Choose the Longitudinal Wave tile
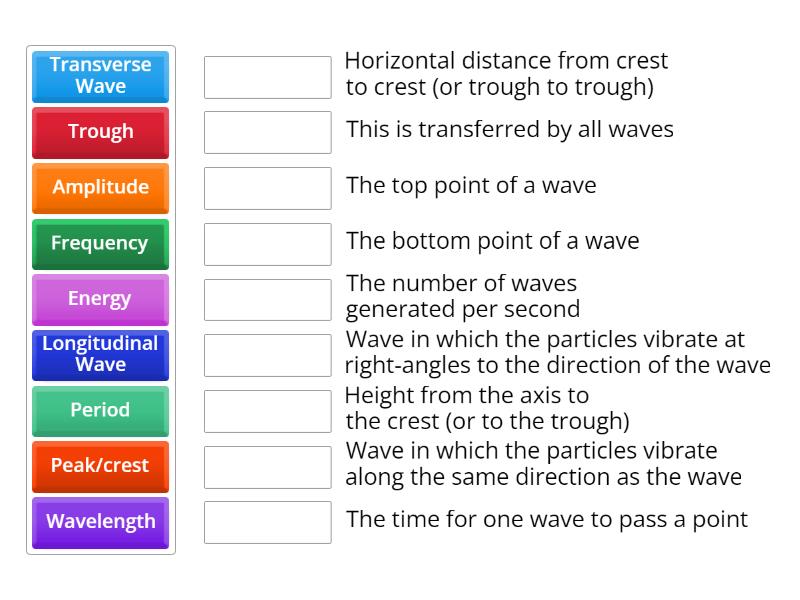The width and height of the screenshot is (800, 600). (100, 354)
